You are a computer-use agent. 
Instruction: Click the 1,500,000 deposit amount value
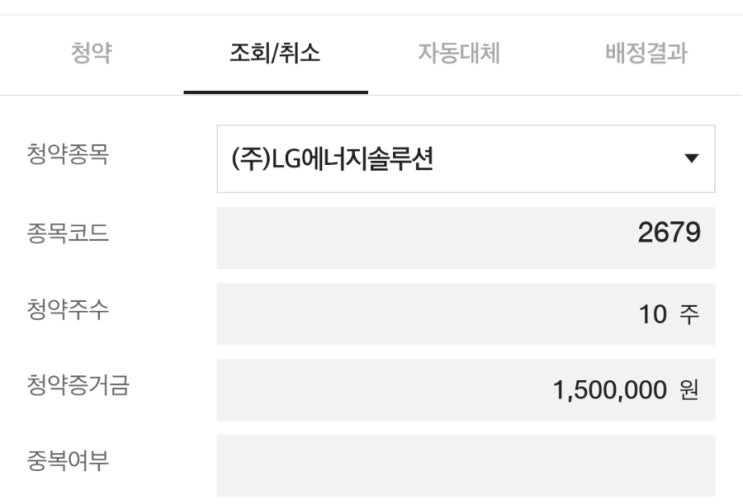(x=609, y=390)
